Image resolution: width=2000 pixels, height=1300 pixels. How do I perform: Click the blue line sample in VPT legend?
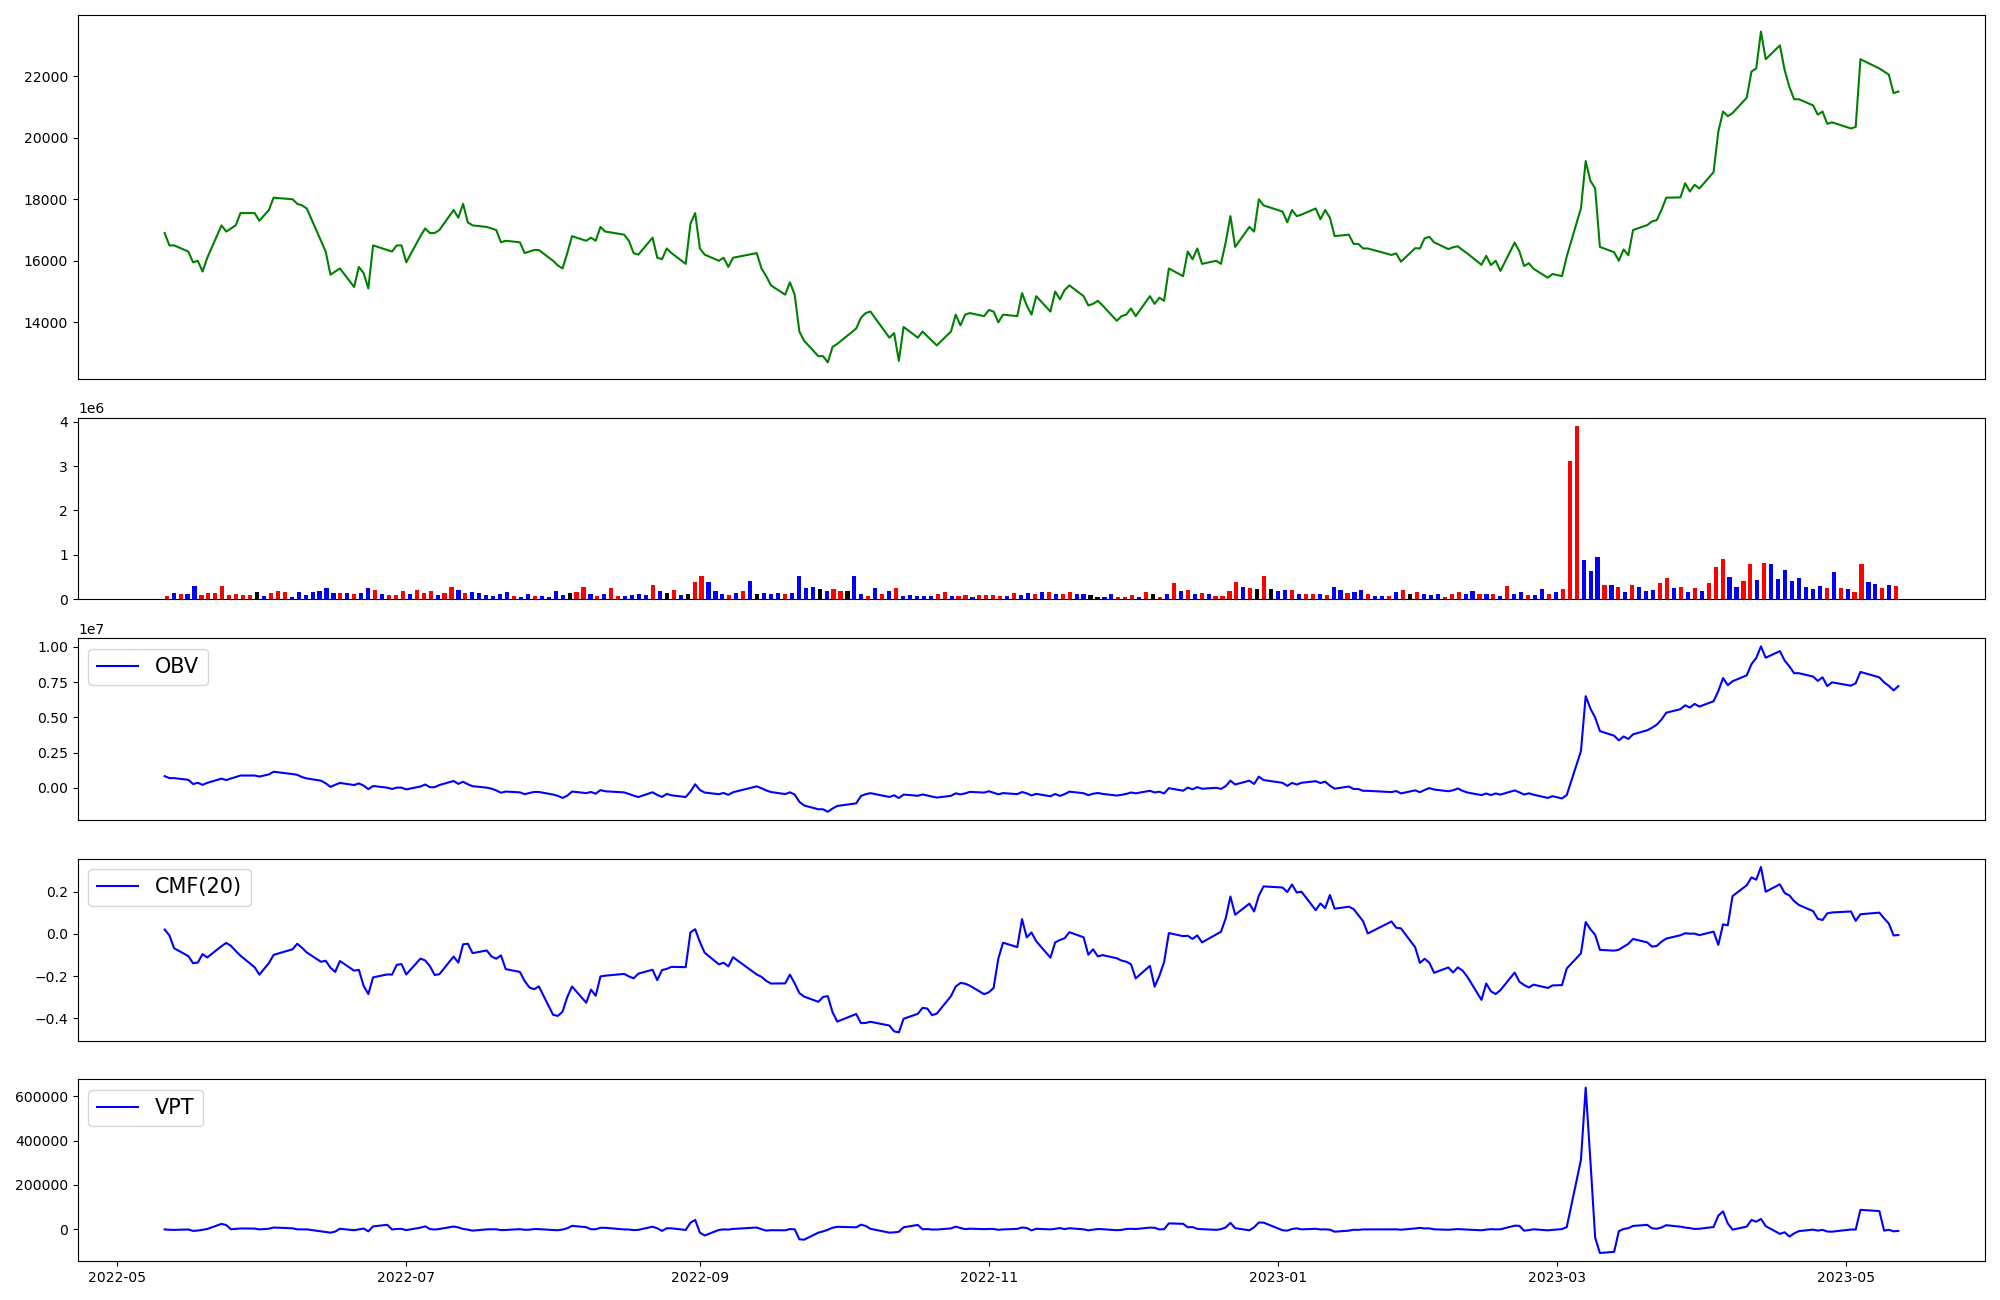118,1107
